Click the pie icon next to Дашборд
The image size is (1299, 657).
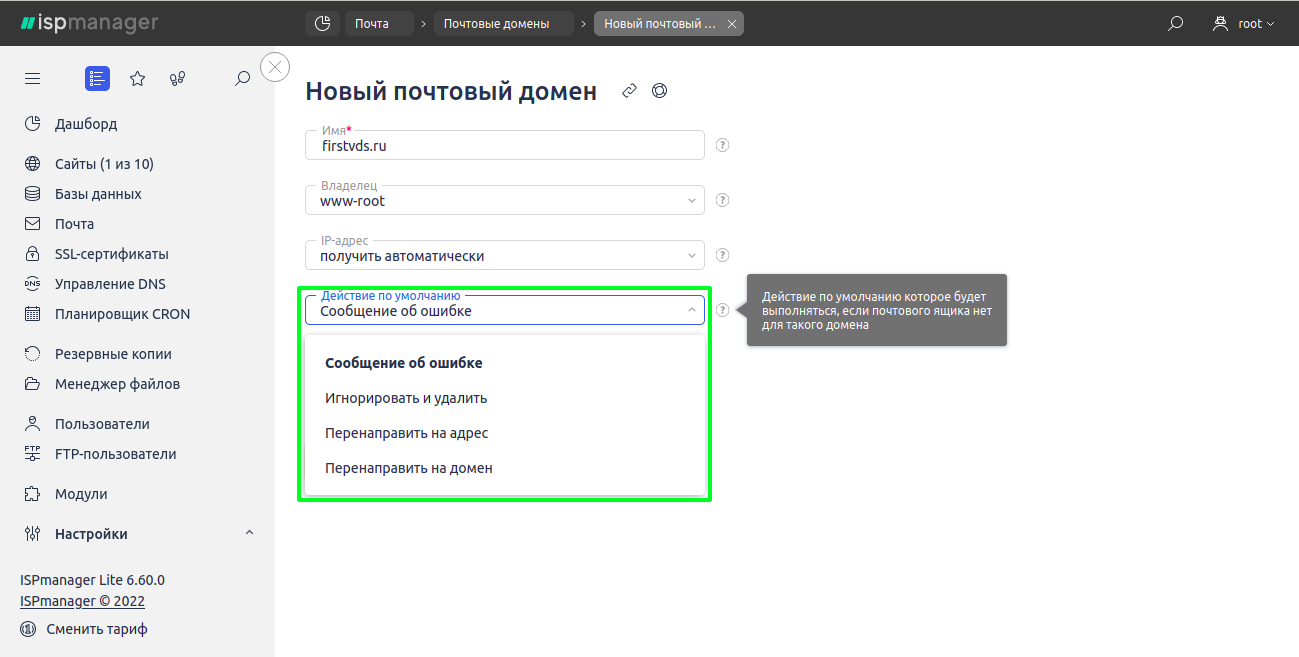pyautogui.click(x=32, y=124)
